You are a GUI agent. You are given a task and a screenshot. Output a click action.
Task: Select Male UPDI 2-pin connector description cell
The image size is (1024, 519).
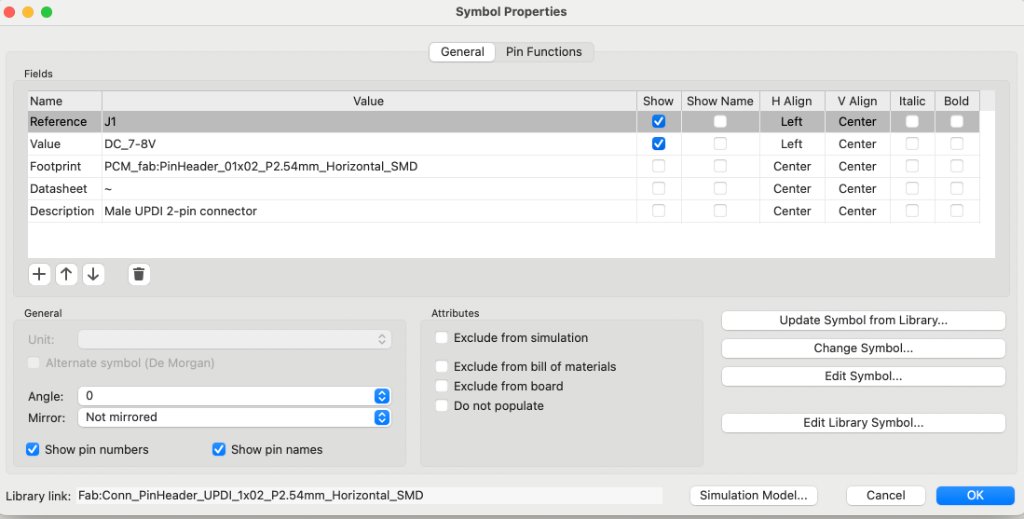point(369,211)
